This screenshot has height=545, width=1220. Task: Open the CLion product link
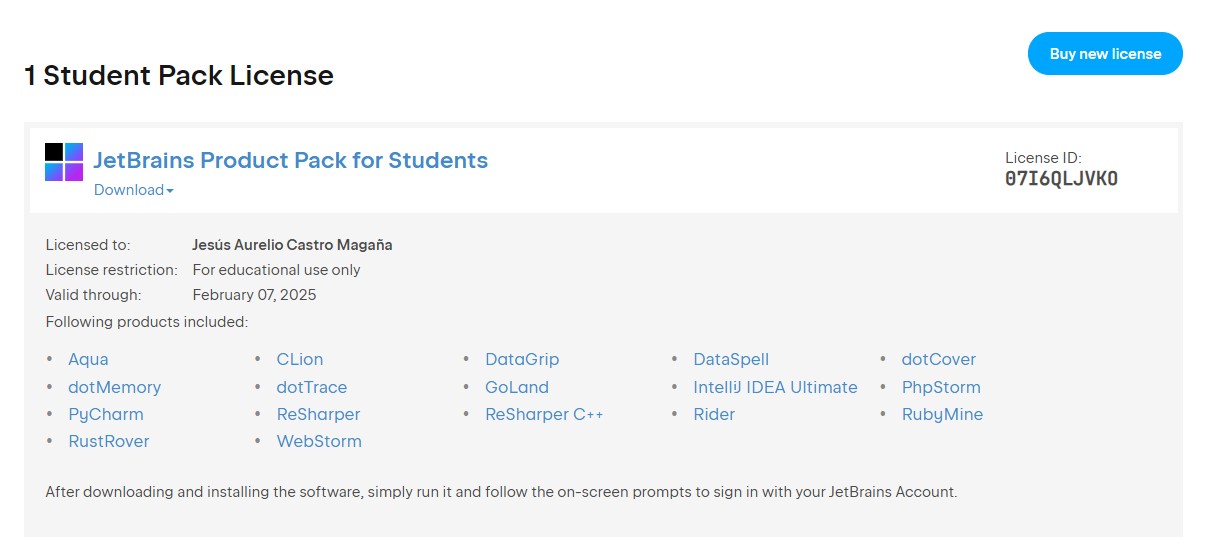pos(300,359)
